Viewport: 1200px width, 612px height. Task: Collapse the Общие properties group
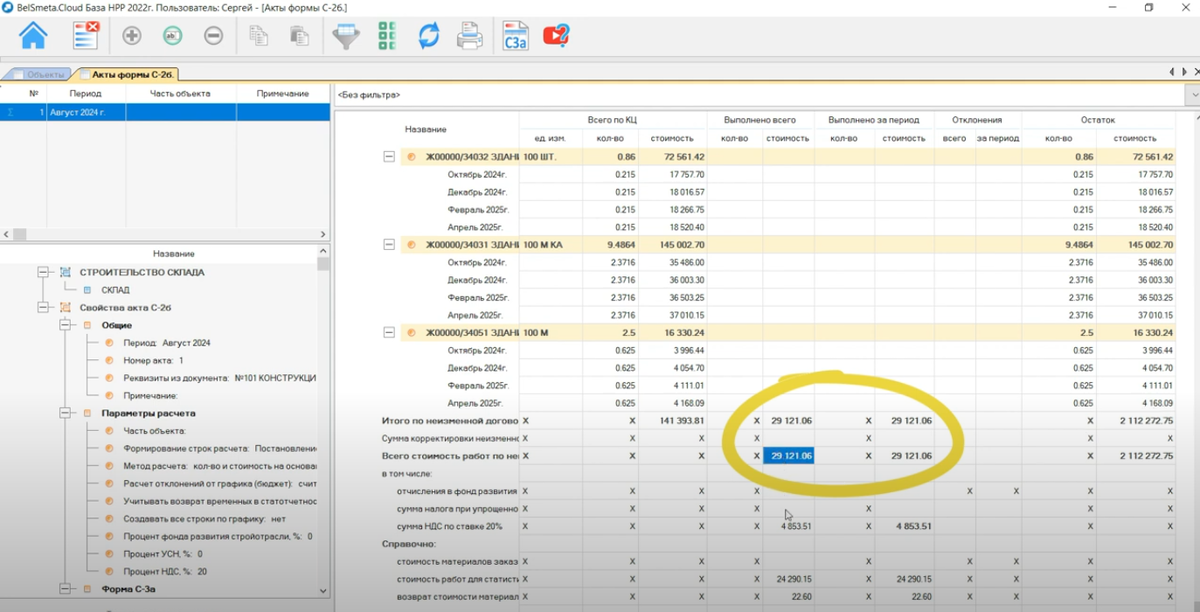tap(65, 325)
